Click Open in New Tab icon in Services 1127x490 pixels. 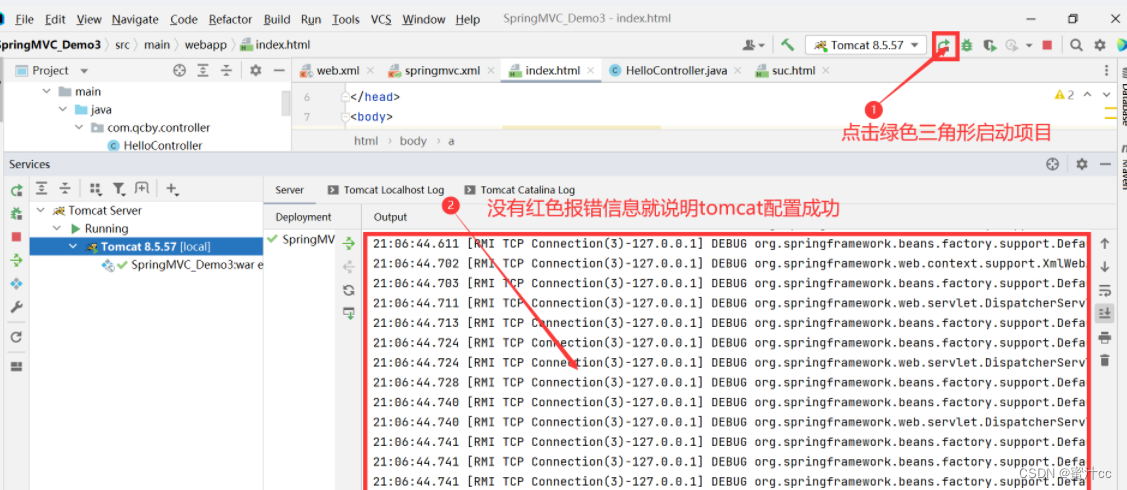pyautogui.click(x=142, y=188)
